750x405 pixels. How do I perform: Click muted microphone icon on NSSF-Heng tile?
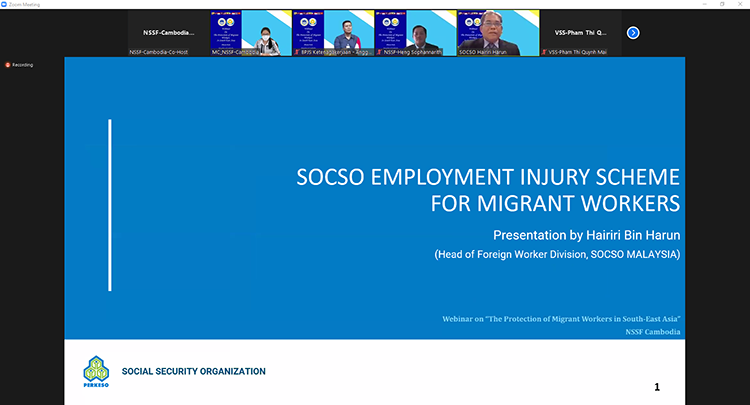pyautogui.click(x=379, y=52)
